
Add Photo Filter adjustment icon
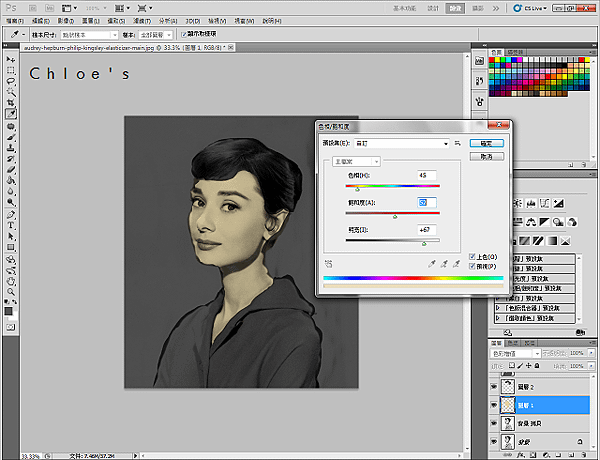click(x=558, y=222)
